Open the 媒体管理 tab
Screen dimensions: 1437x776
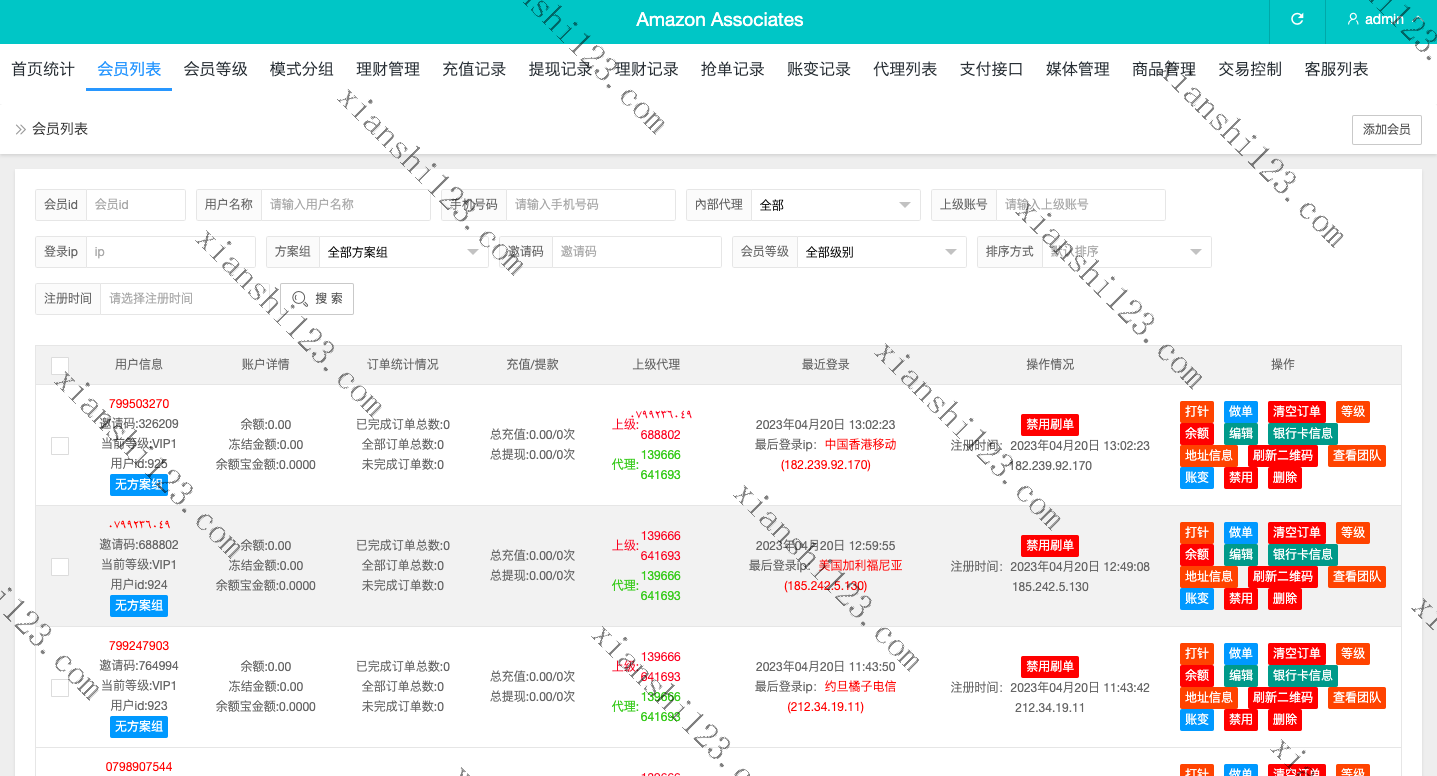[x=1078, y=69]
